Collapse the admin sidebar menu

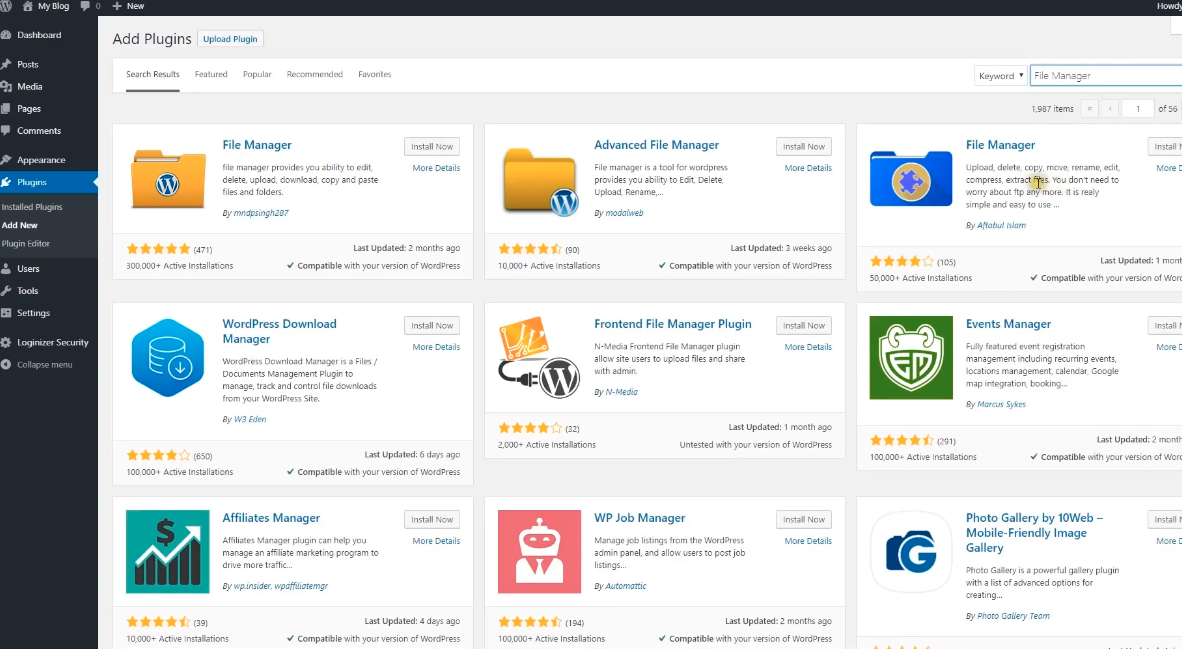[44, 365]
